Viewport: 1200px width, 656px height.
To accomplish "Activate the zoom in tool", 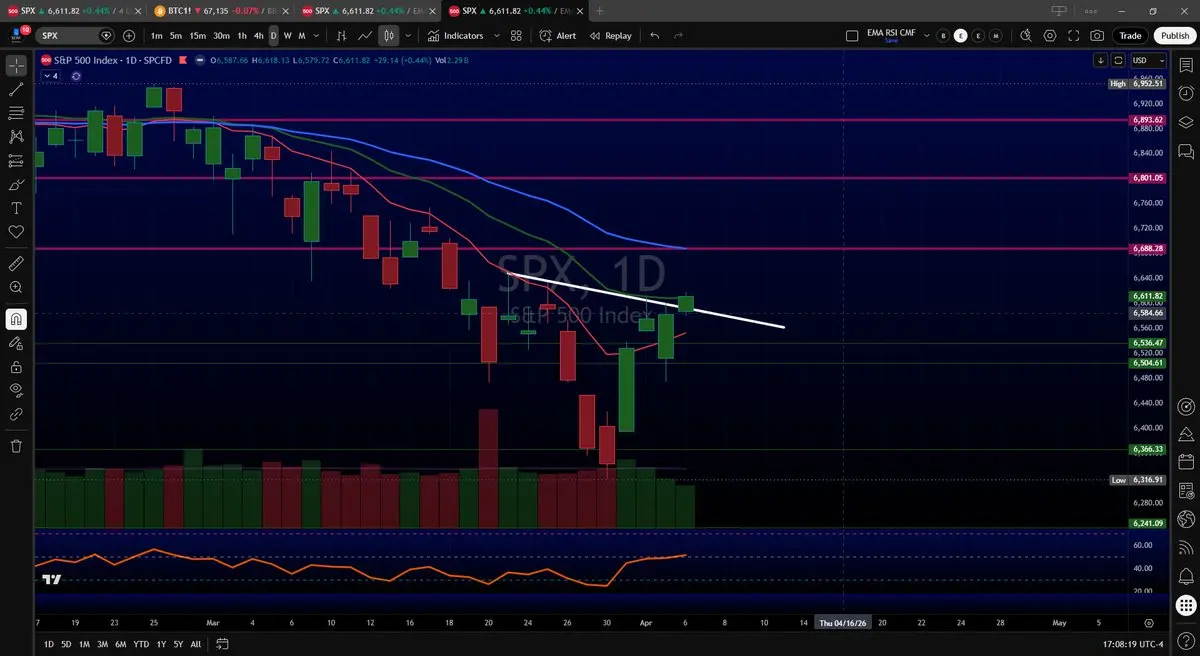I will pyautogui.click(x=16, y=287).
